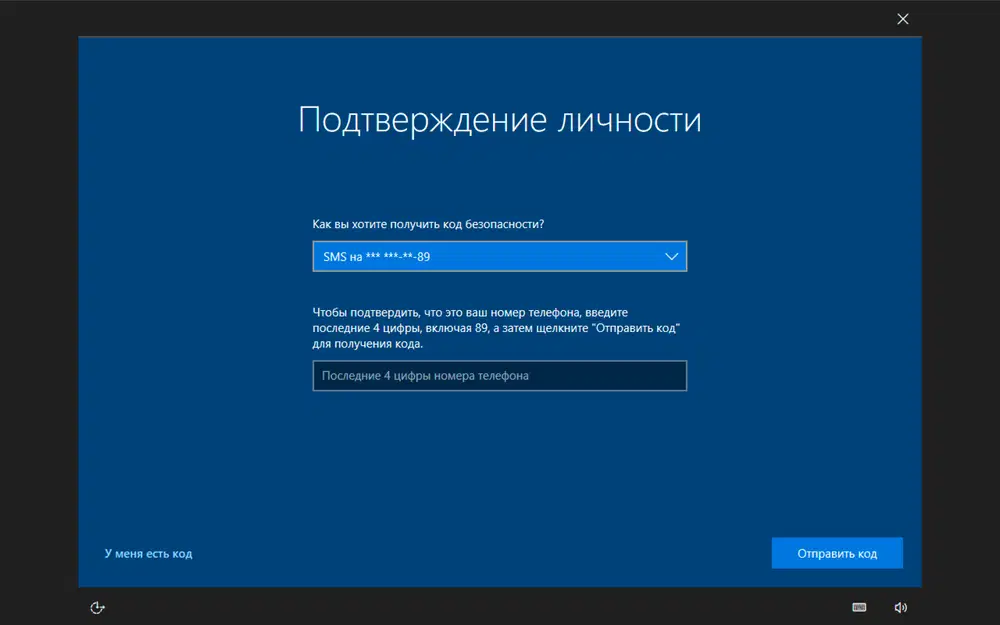Image resolution: width=1000 pixels, height=625 pixels.
Task: Click the 'Подтверждение личности' heading
Action: (x=500, y=118)
